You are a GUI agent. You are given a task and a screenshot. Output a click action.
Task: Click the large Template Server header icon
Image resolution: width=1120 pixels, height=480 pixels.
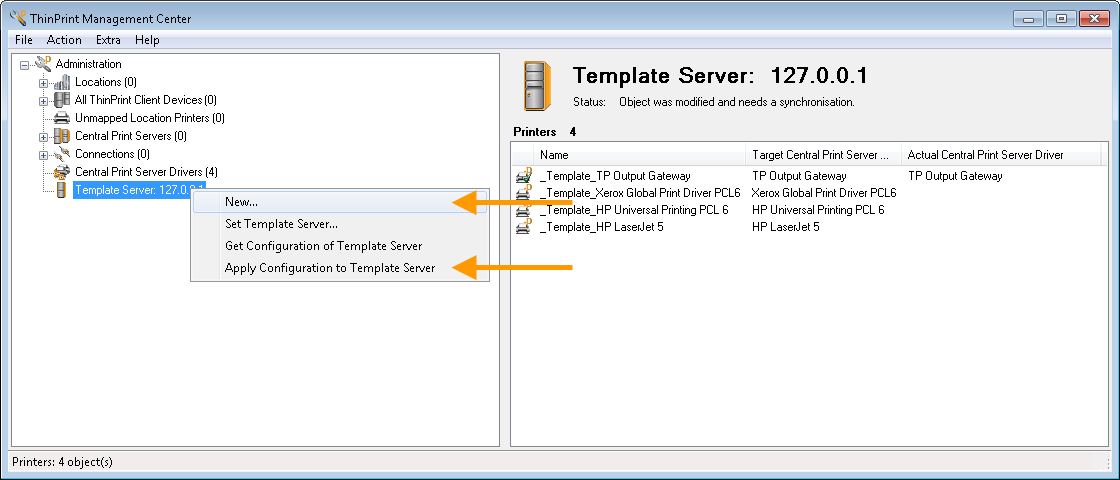tap(538, 86)
